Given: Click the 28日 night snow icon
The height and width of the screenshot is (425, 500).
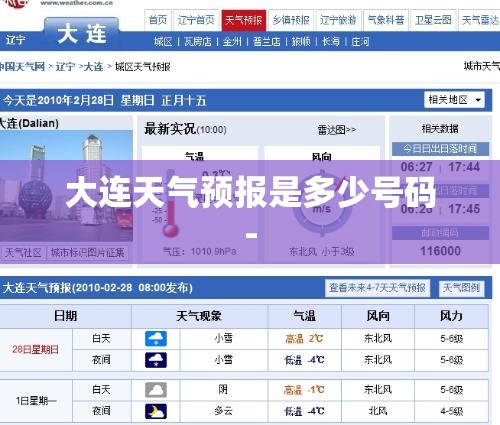Looking at the screenshot, I should click(156, 360).
